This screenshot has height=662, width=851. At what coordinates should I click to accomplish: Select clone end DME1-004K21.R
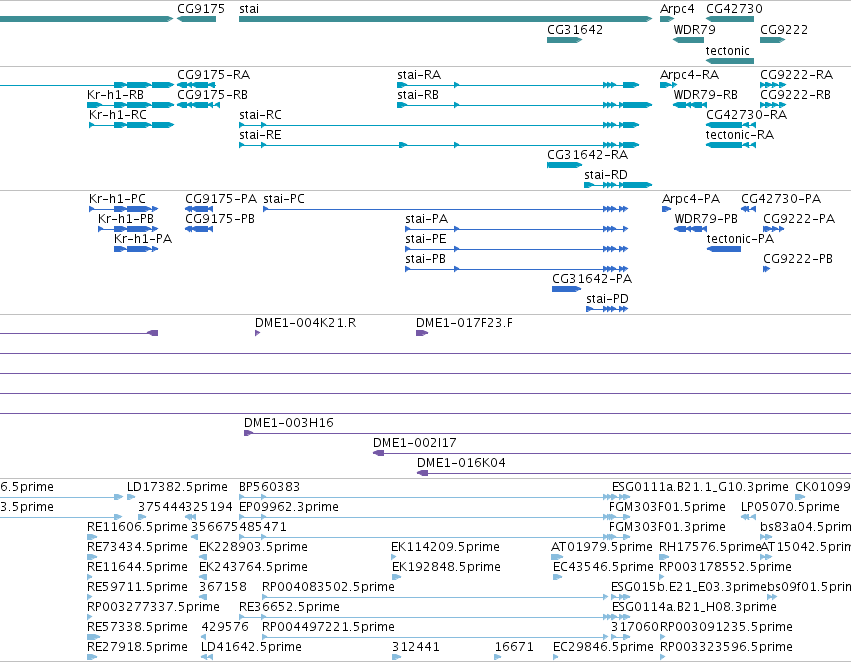257,333
